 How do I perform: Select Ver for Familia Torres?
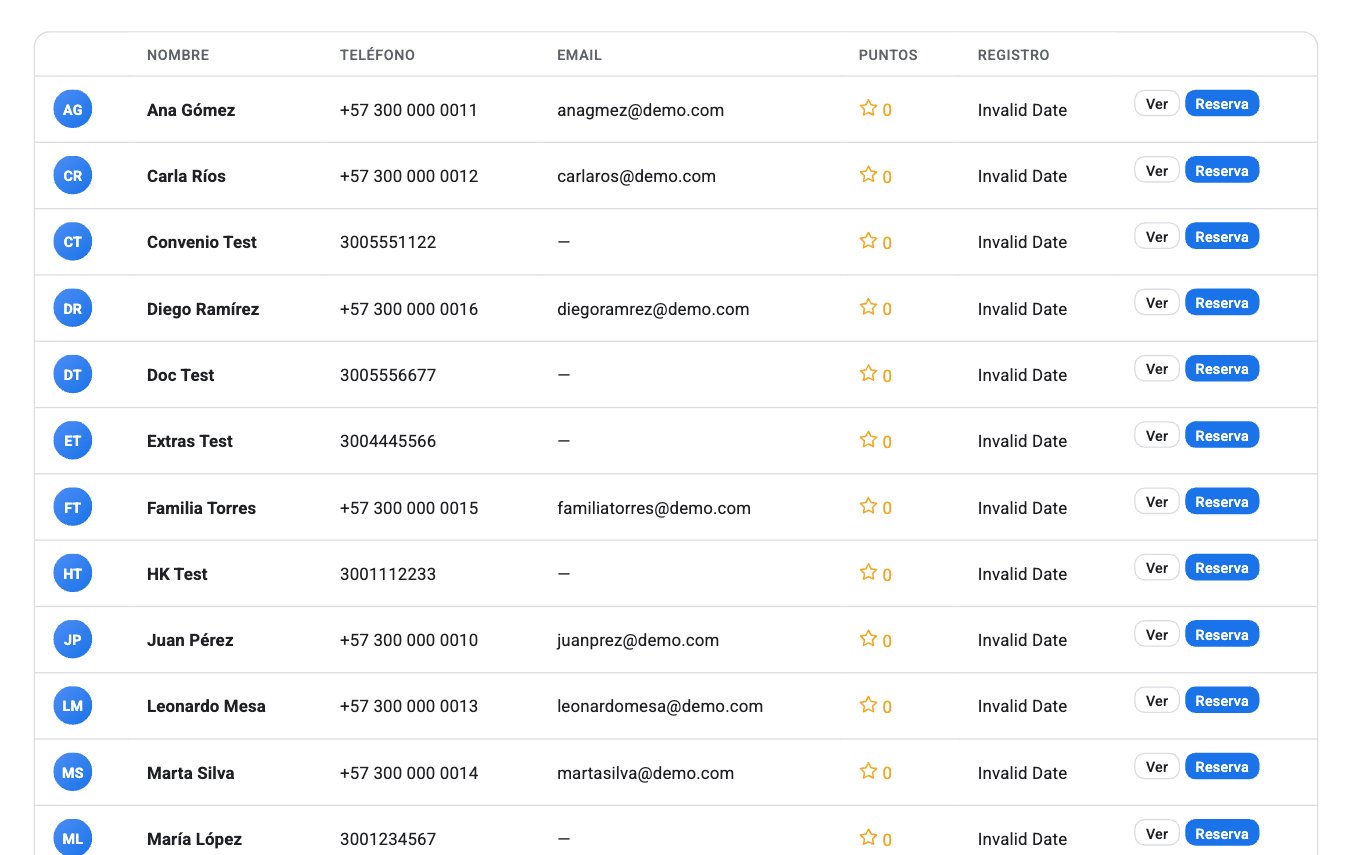coord(1157,502)
